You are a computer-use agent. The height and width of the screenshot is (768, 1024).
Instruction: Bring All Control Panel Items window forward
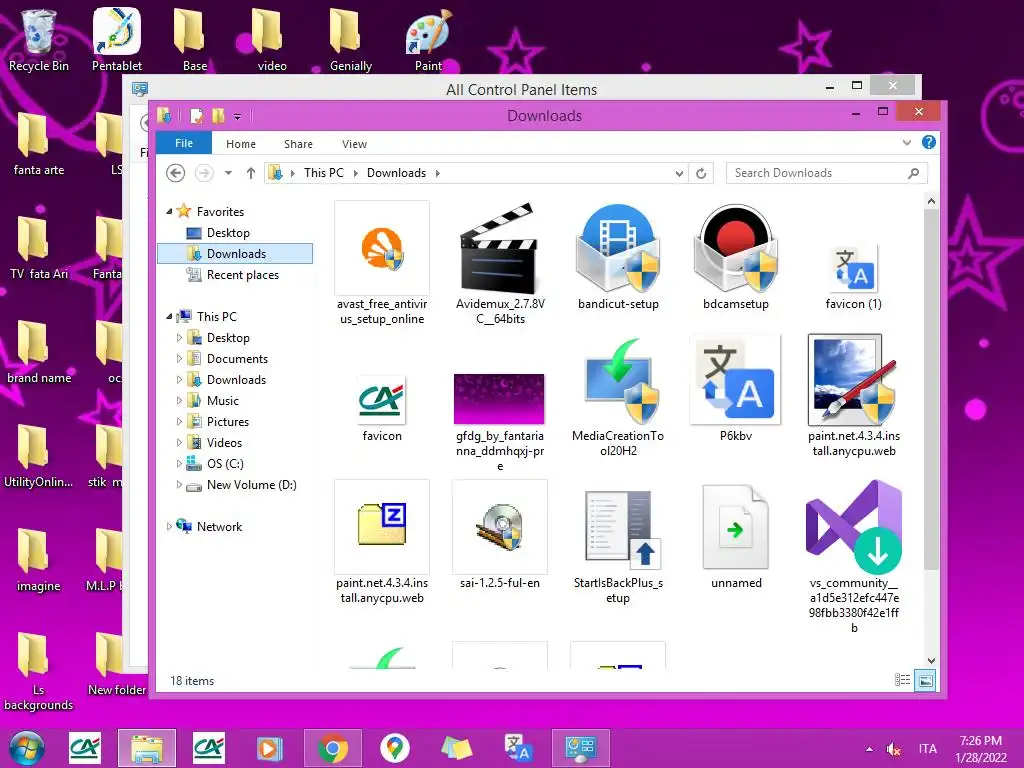521,89
